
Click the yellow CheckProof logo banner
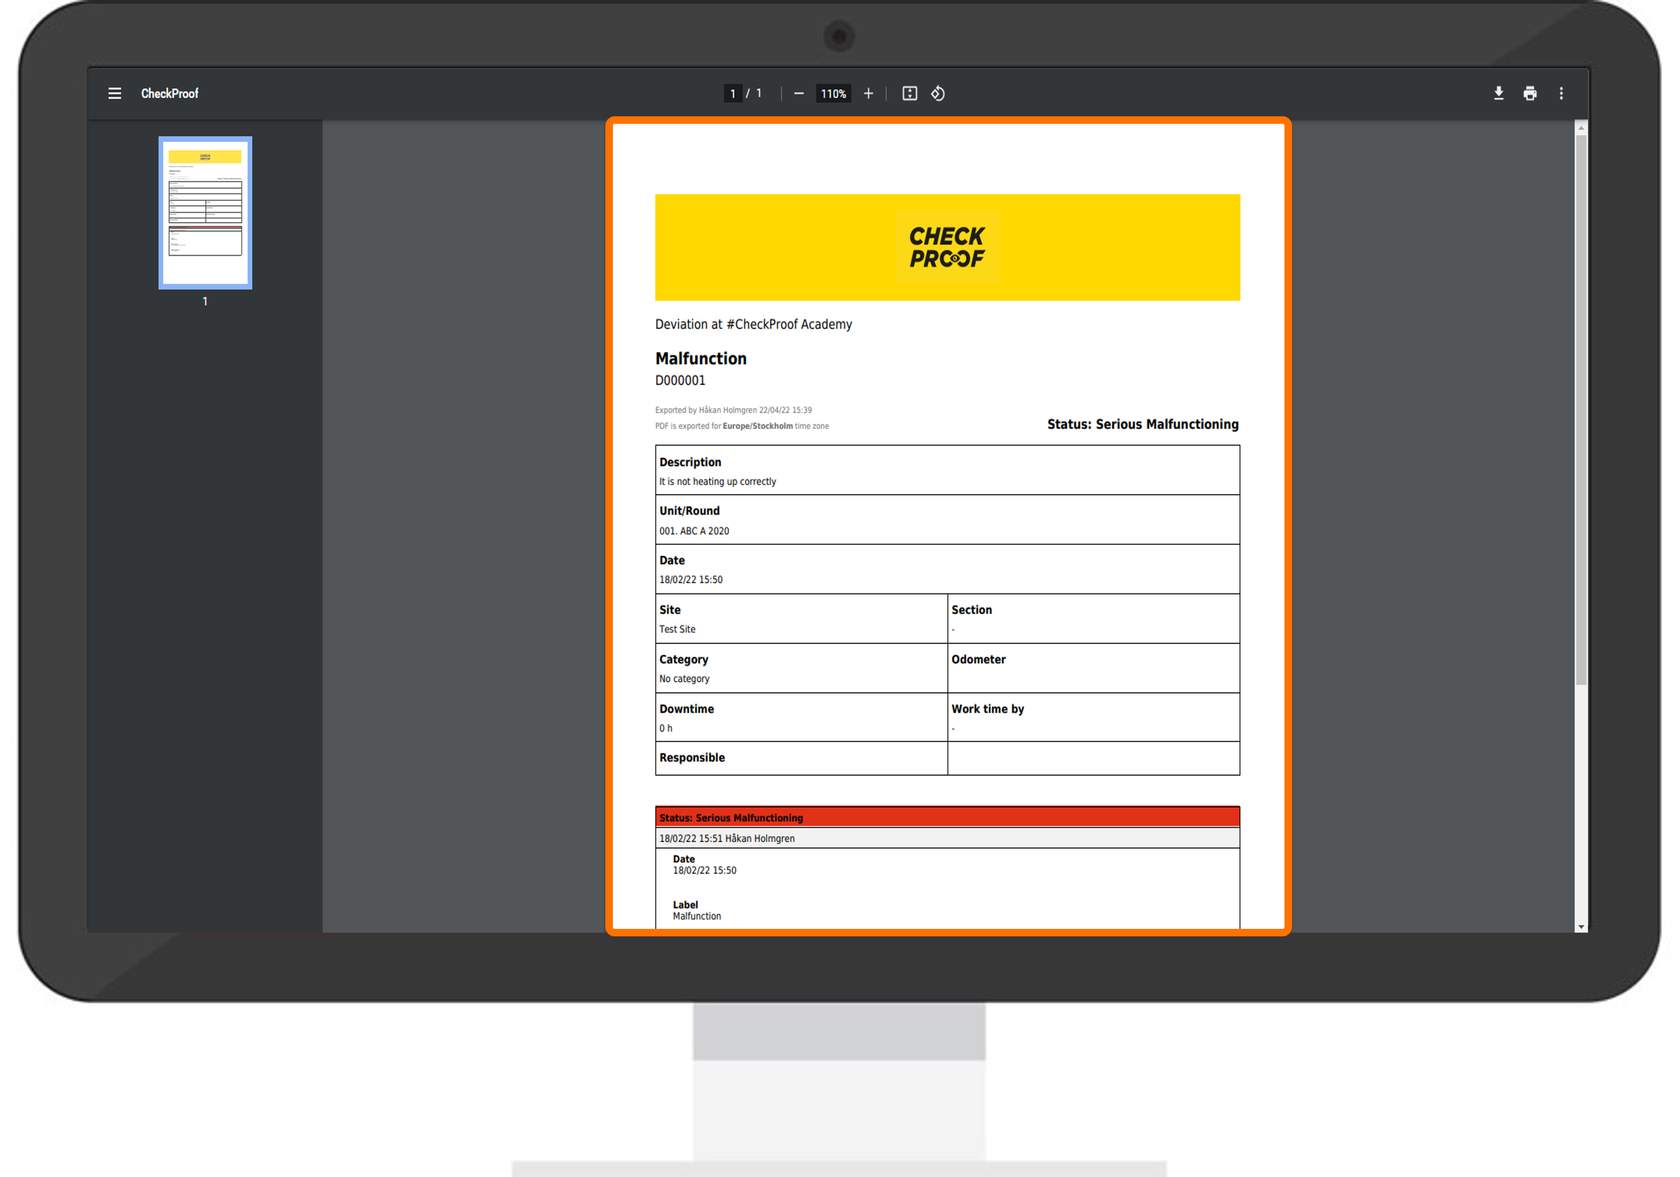coord(947,247)
